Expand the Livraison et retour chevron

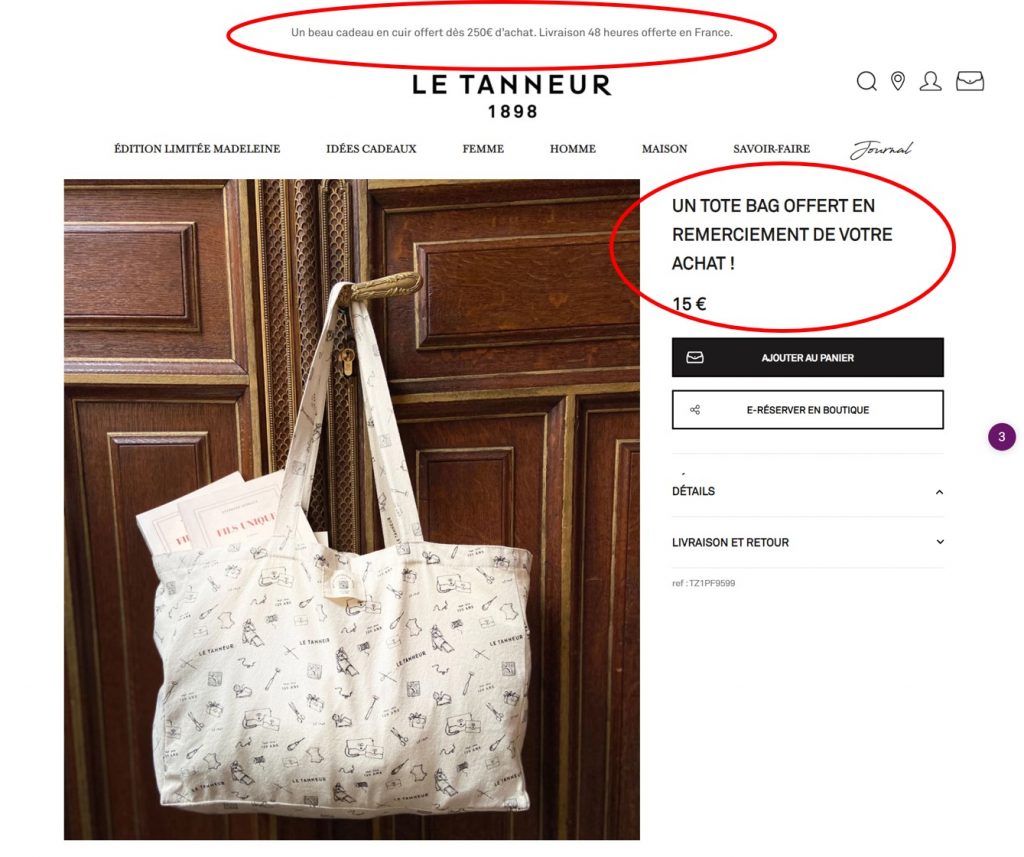tap(940, 542)
